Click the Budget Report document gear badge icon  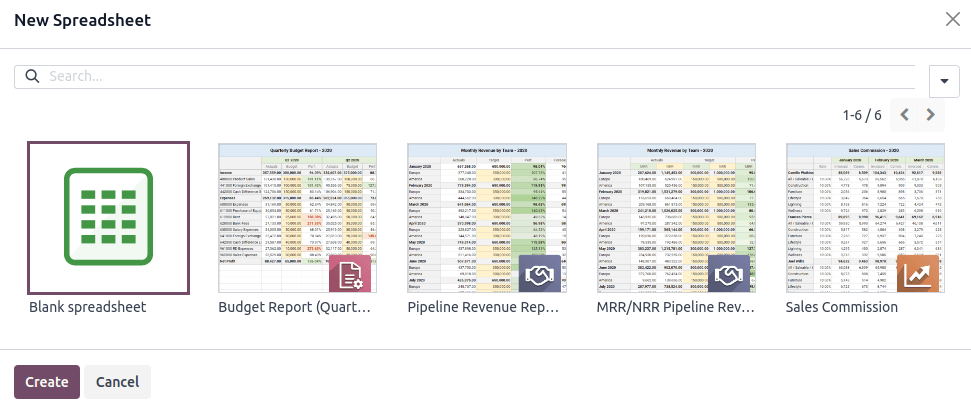[x=350, y=273]
